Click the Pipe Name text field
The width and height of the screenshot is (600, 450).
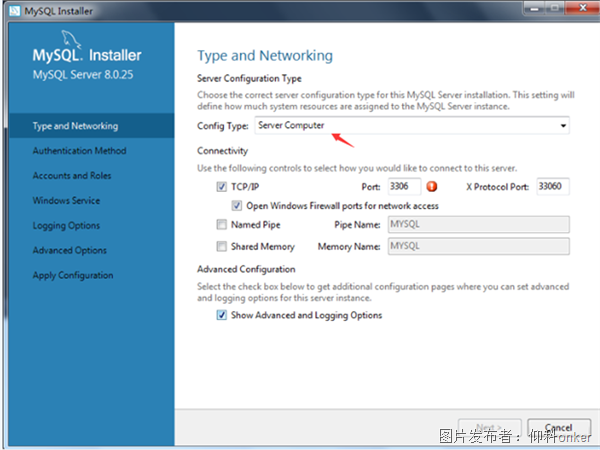coord(477,226)
